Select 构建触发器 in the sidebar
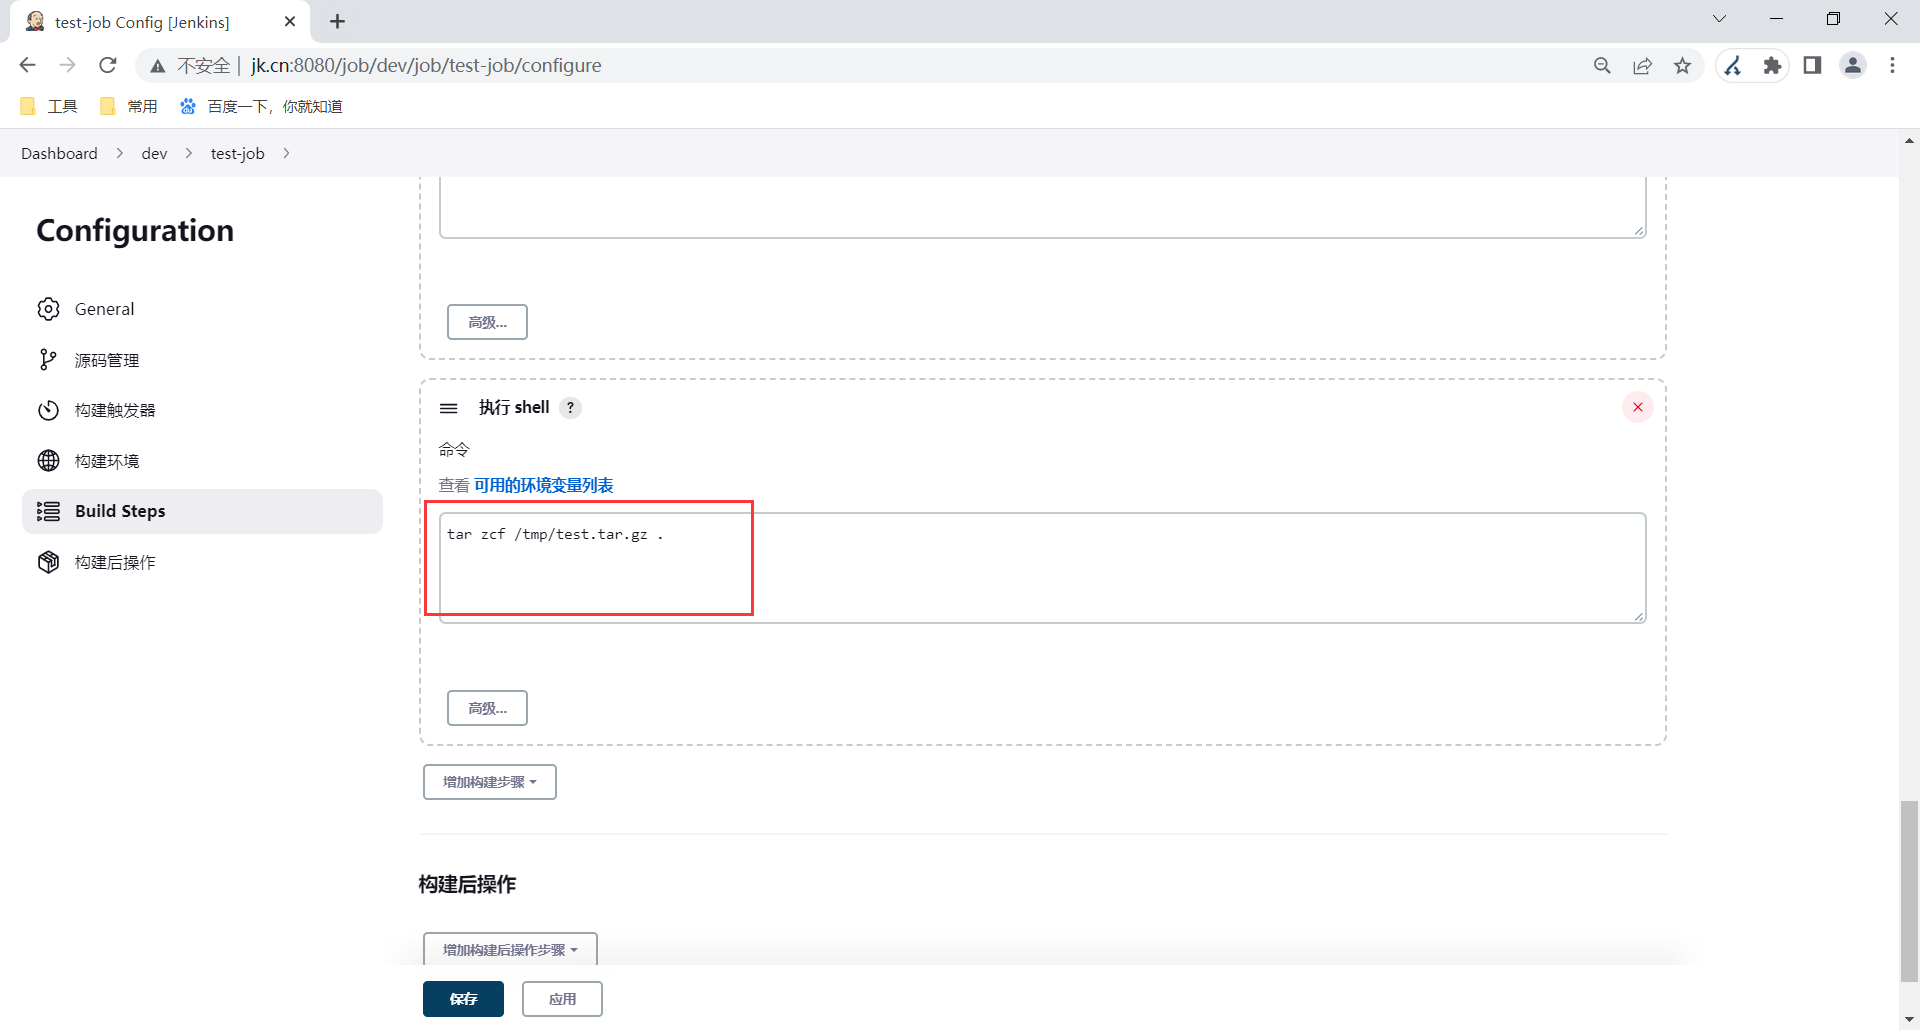Viewport: 1920px width, 1030px height. click(202, 410)
